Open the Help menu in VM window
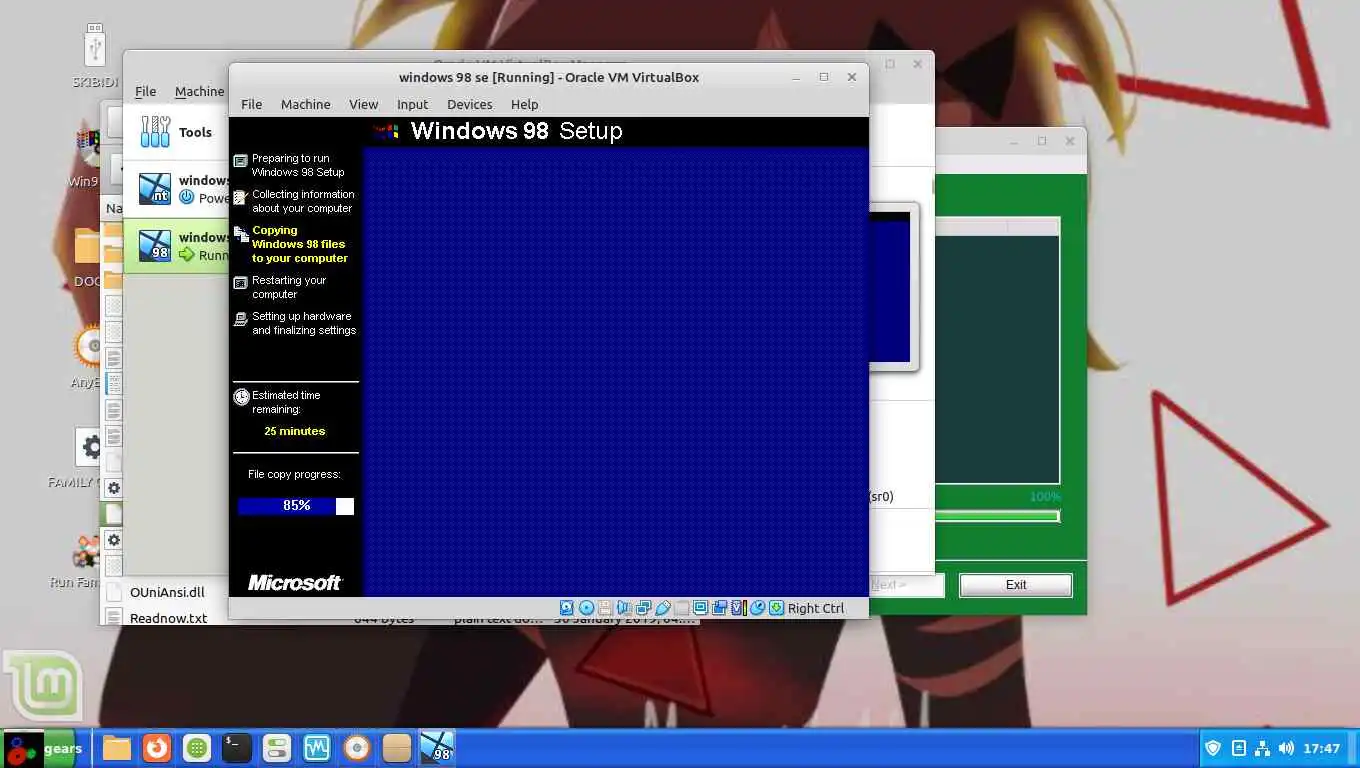 524,104
